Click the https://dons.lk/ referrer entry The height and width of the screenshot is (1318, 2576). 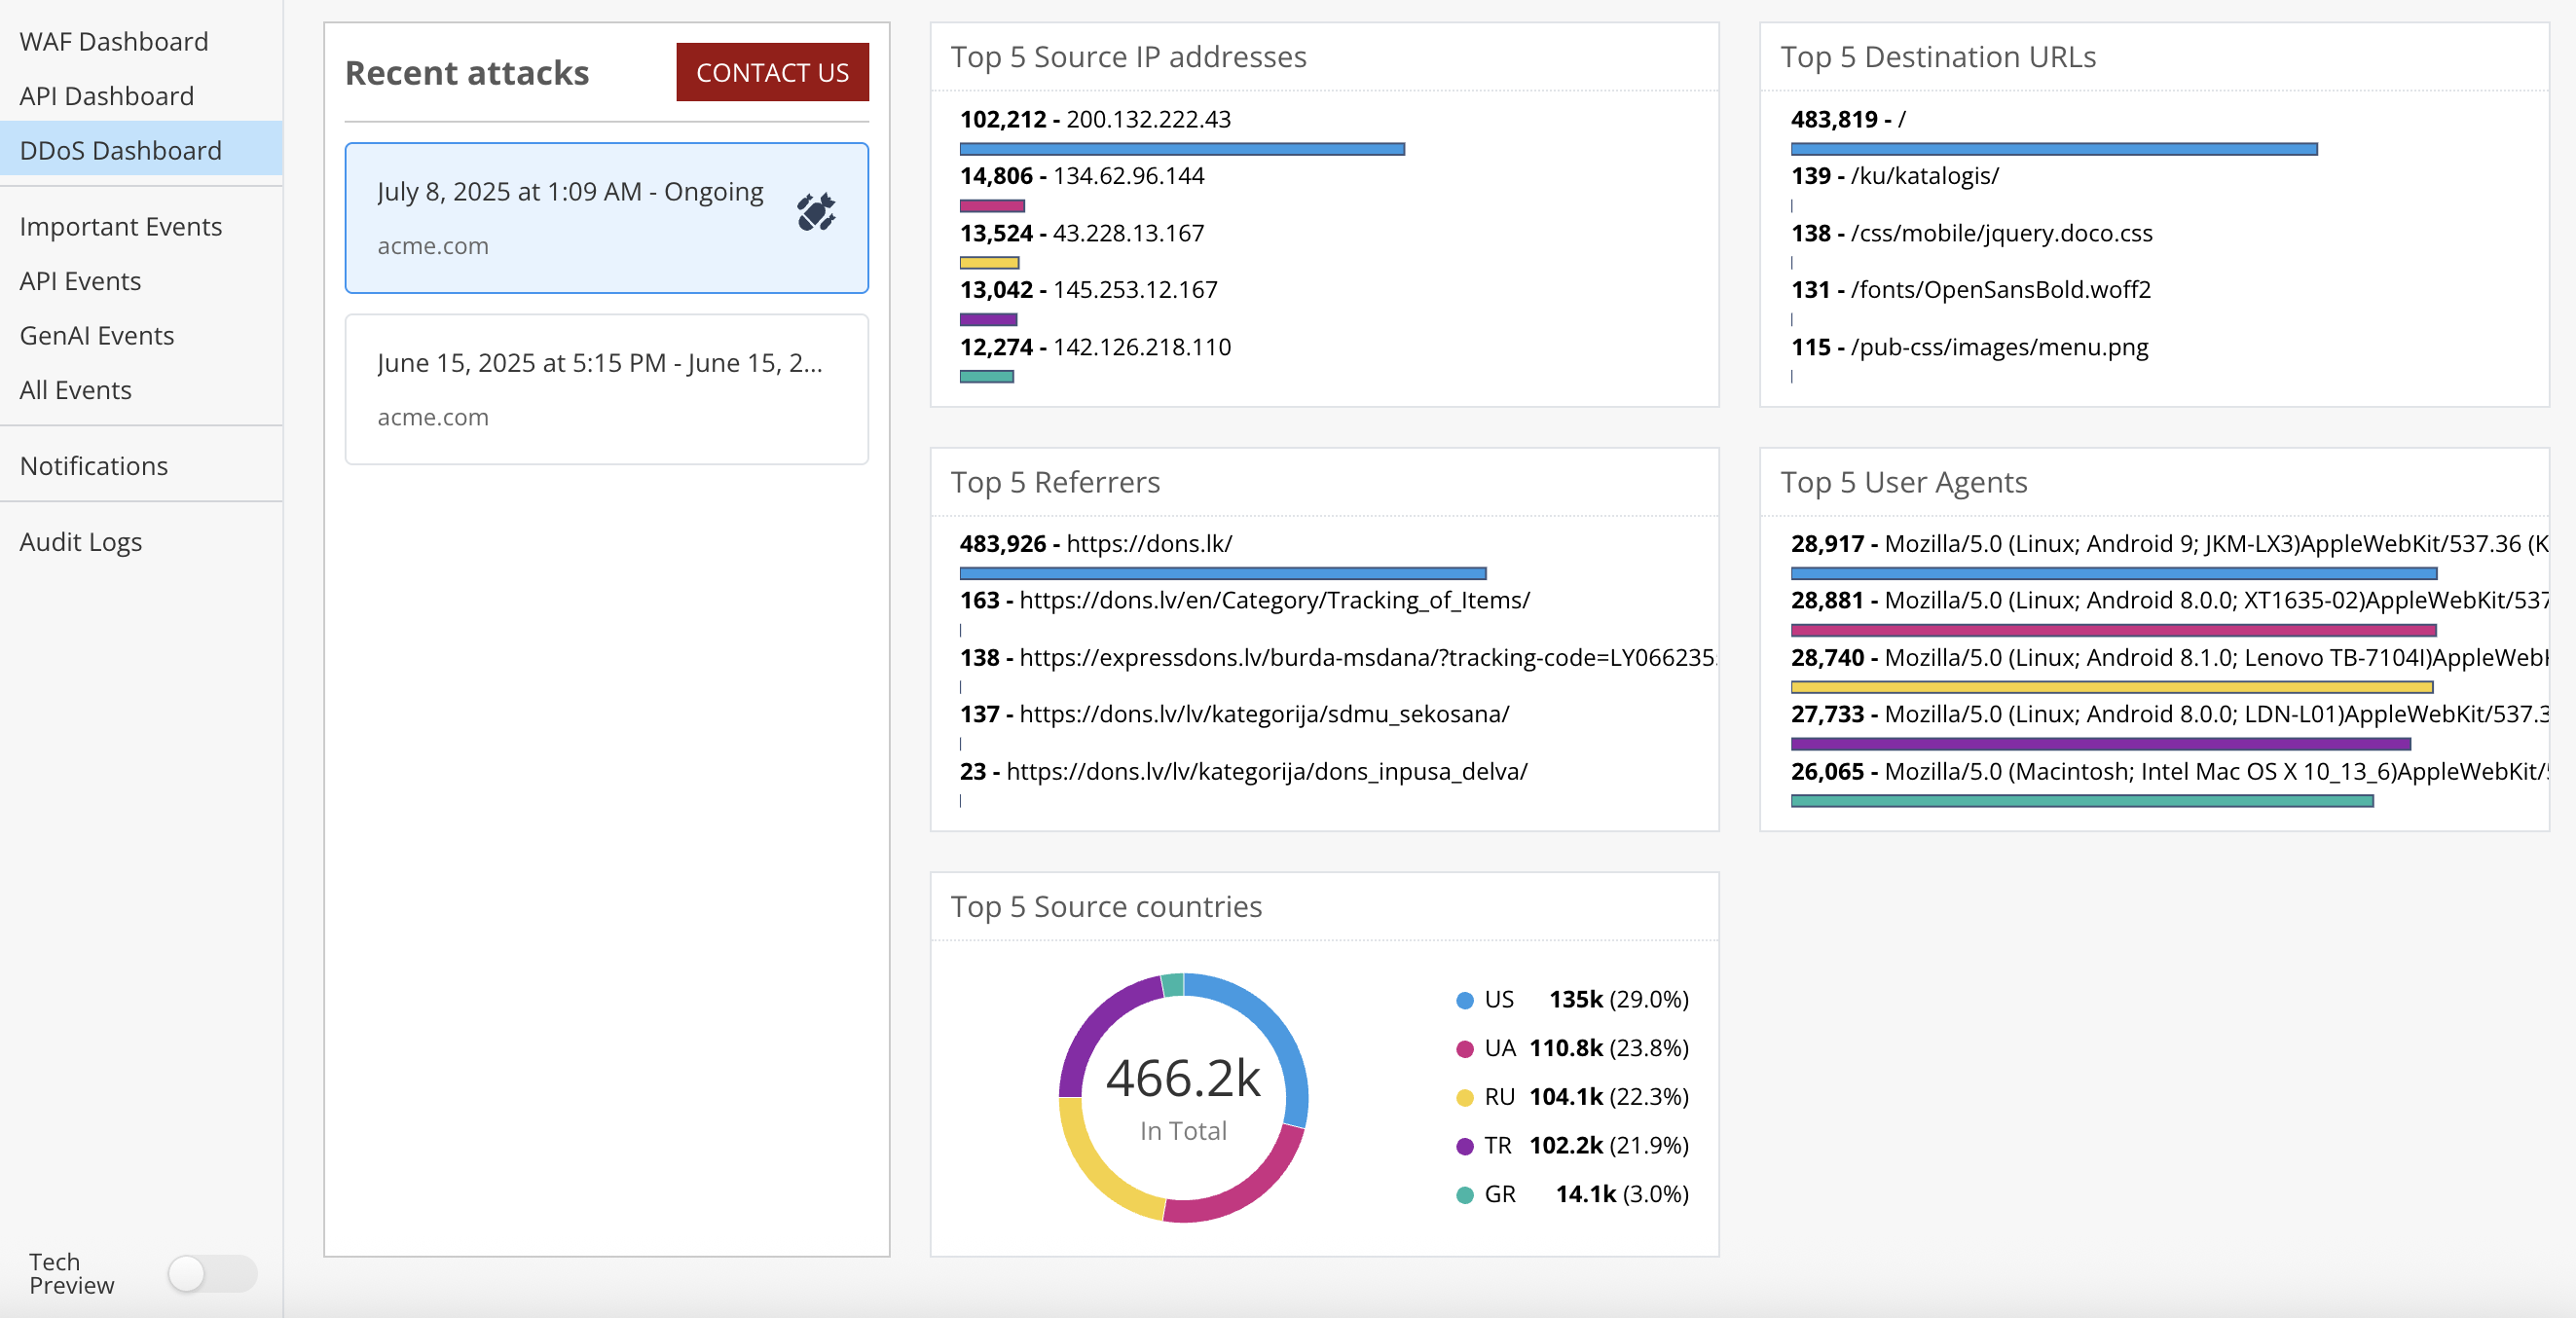(x=1148, y=544)
